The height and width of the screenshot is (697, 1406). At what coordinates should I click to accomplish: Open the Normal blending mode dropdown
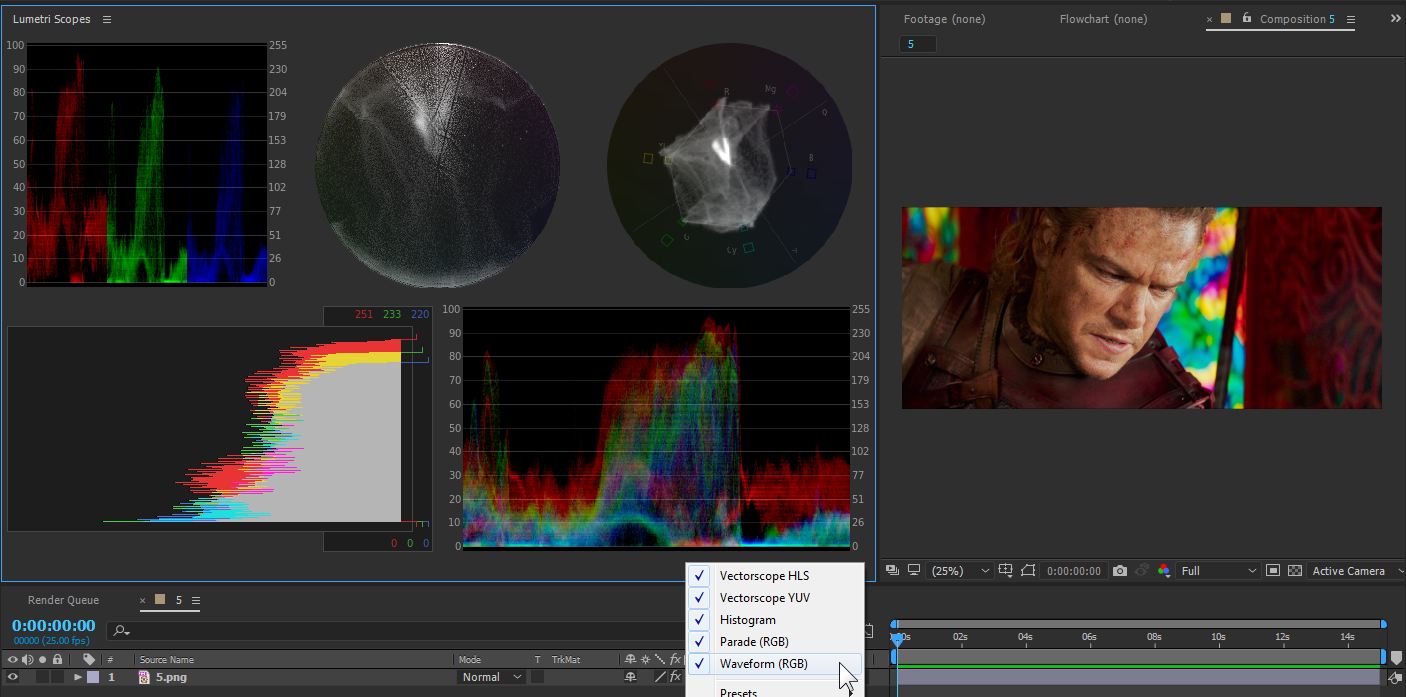click(x=491, y=677)
